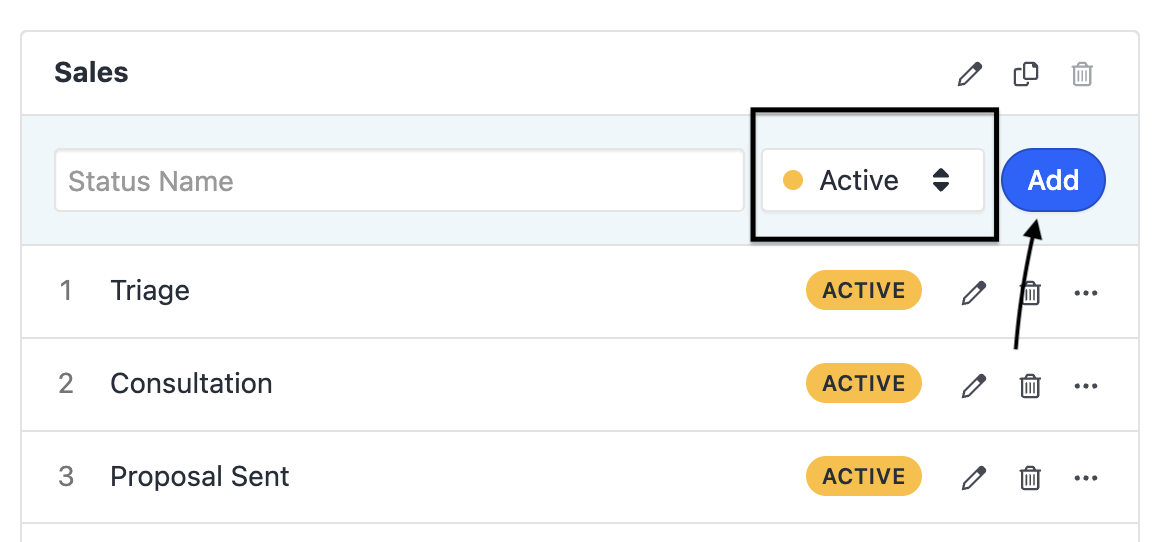Open more options for Triage
This screenshot has width=1162, height=542.
[x=1086, y=292]
